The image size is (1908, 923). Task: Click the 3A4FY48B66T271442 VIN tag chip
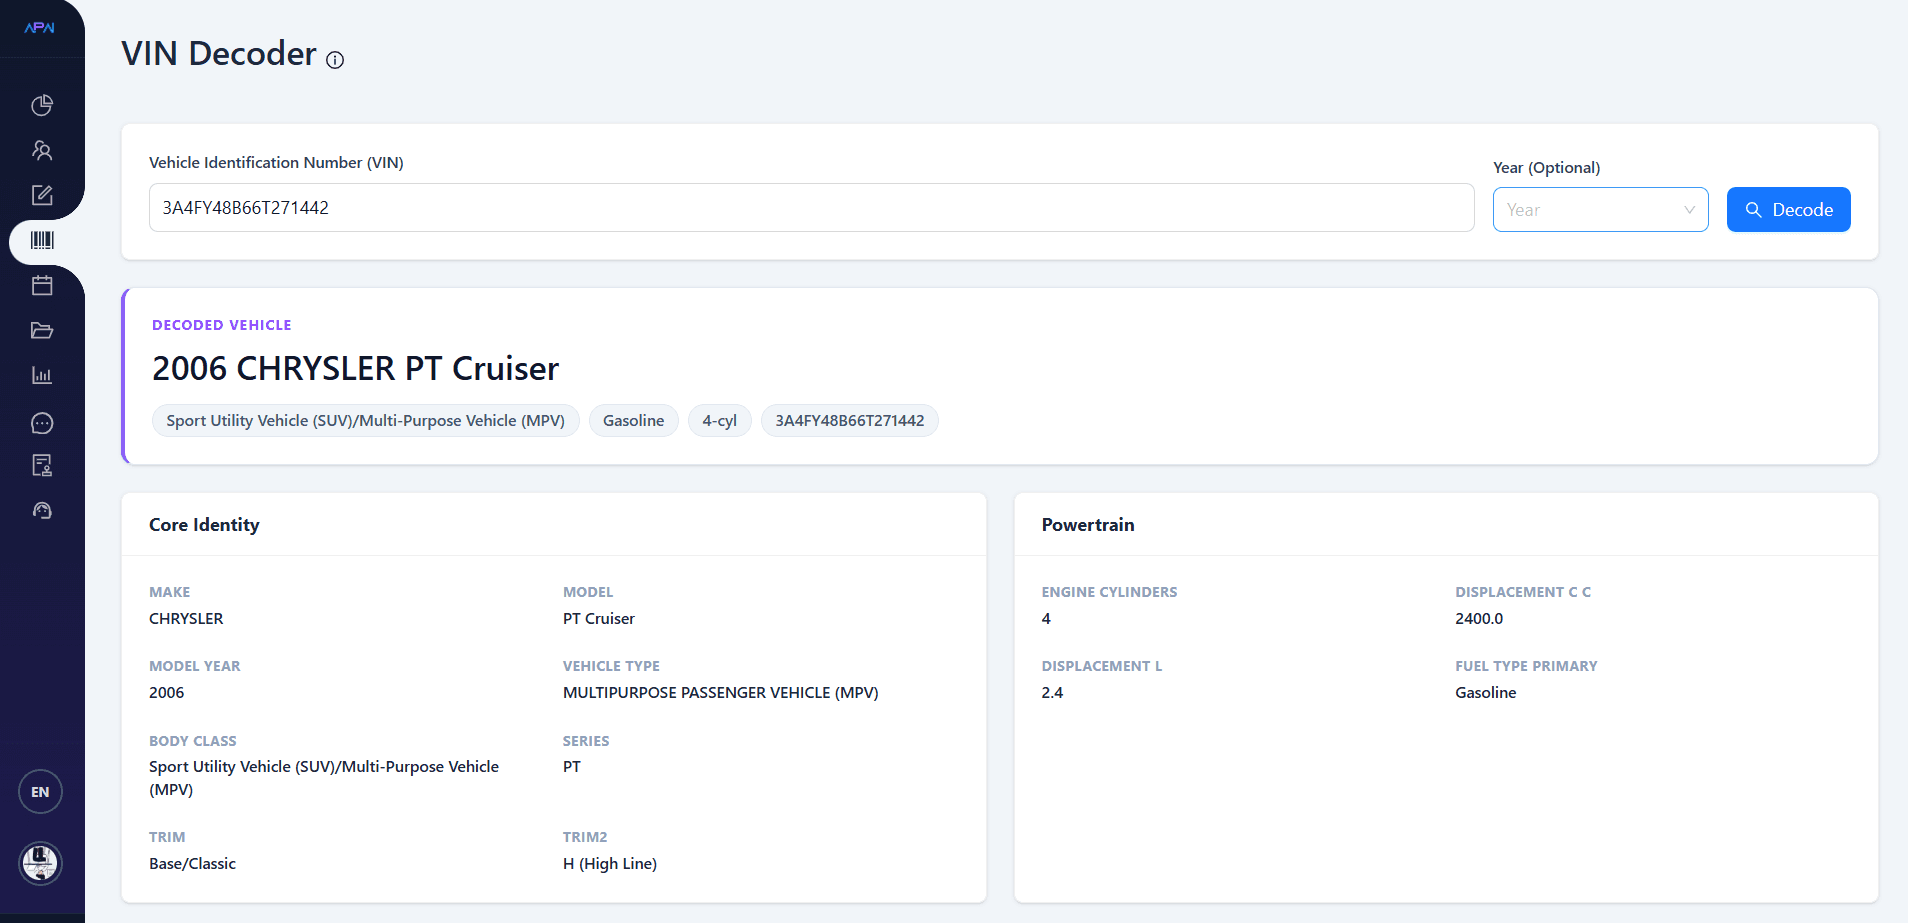(x=850, y=421)
